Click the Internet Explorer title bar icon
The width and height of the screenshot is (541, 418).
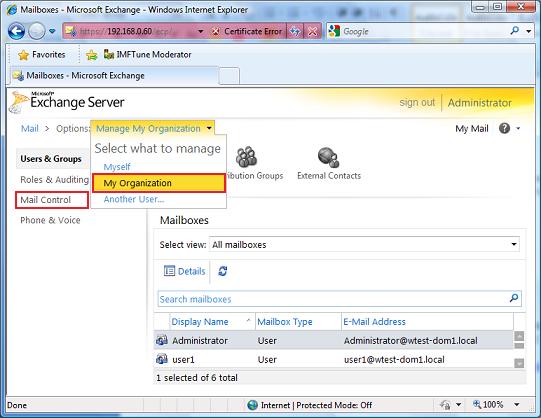[12, 9]
